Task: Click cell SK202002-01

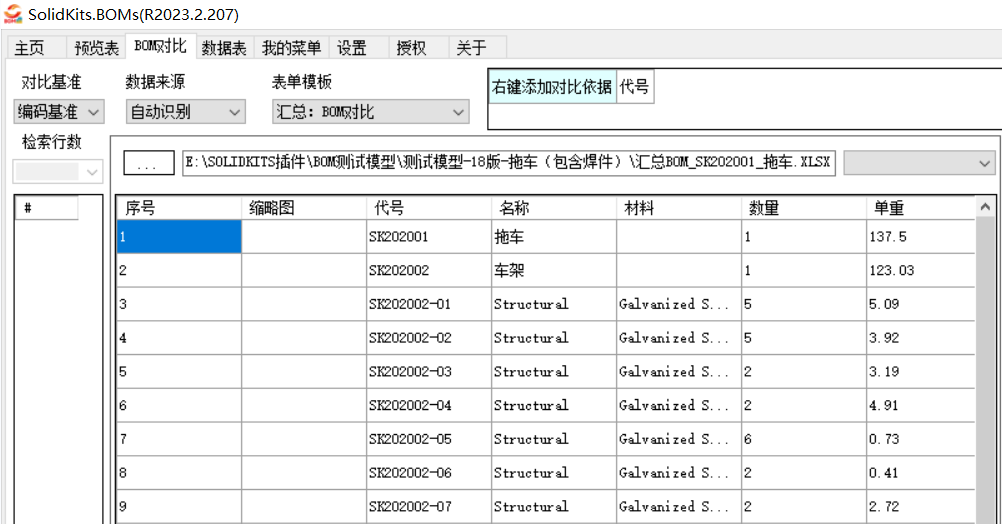Action: 429,304
